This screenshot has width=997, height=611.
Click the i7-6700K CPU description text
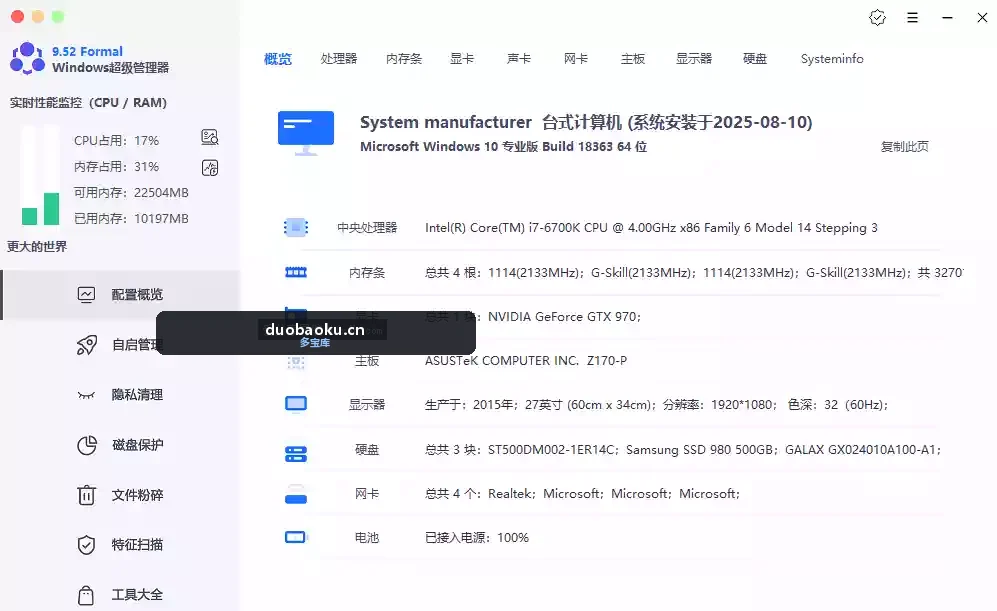[651, 228]
